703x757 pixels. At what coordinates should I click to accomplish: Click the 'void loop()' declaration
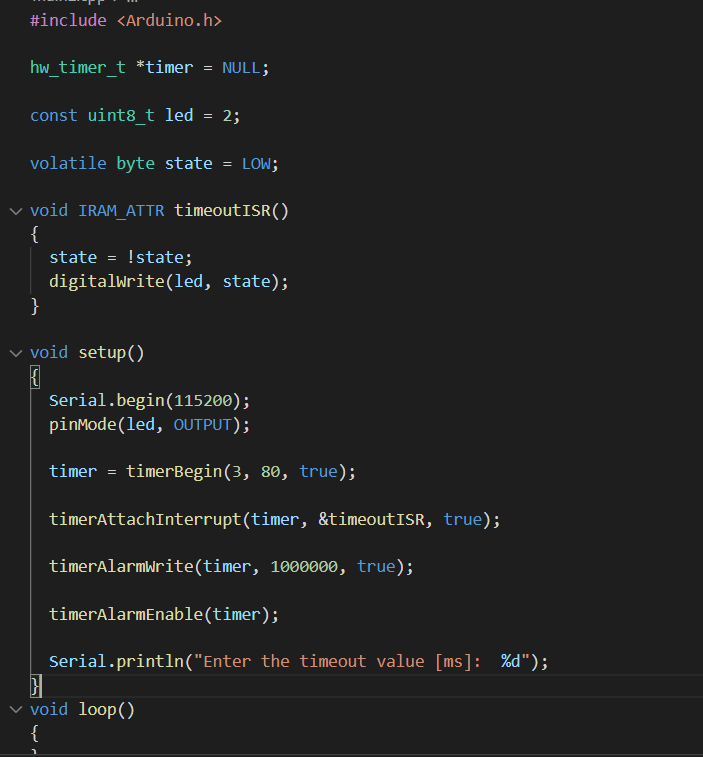coord(82,709)
